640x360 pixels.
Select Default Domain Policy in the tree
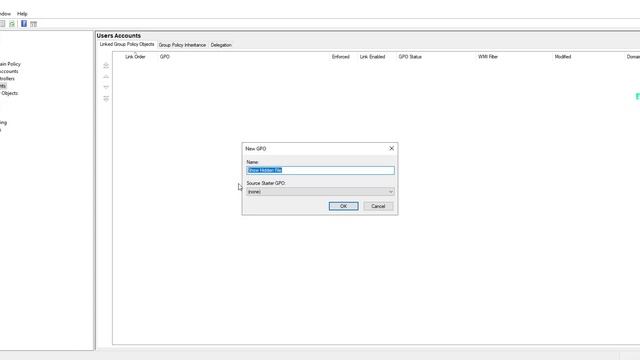coord(10,64)
